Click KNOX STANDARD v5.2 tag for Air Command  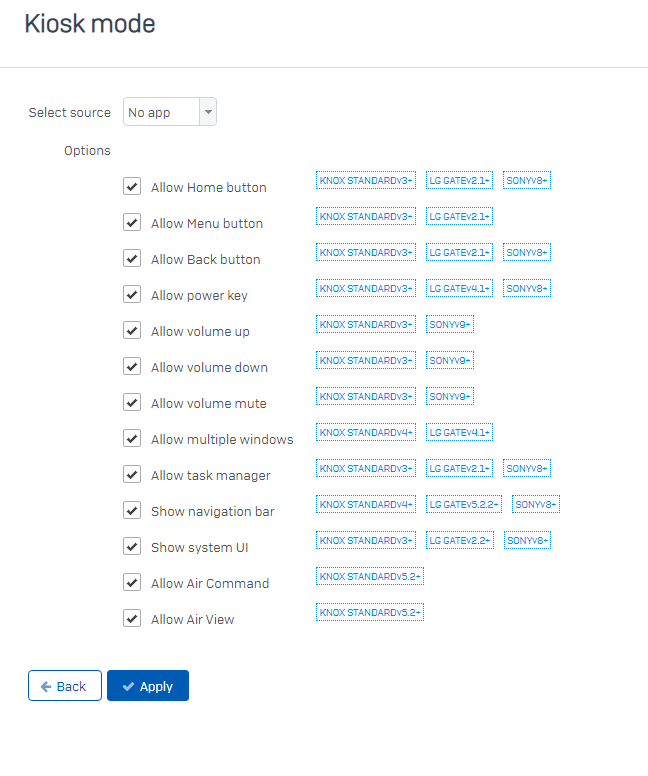(370, 577)
